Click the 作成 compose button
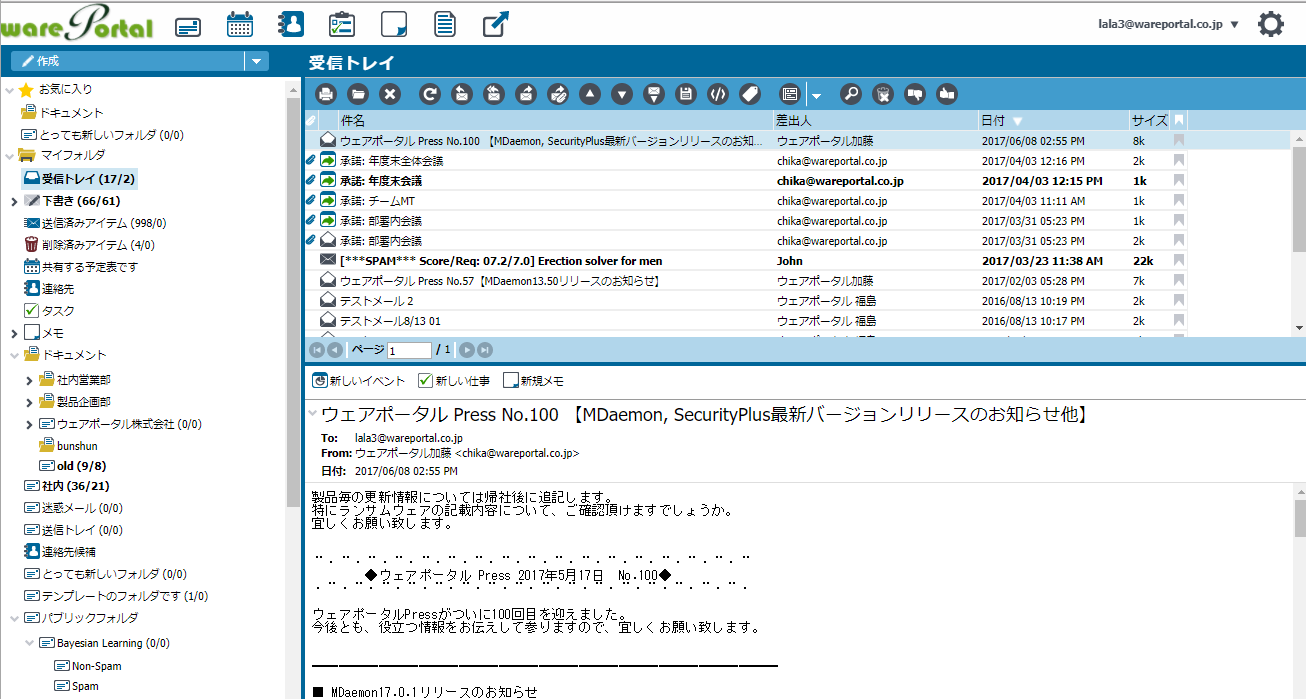This screenshot has width=1306, height=699. [127, 61]
